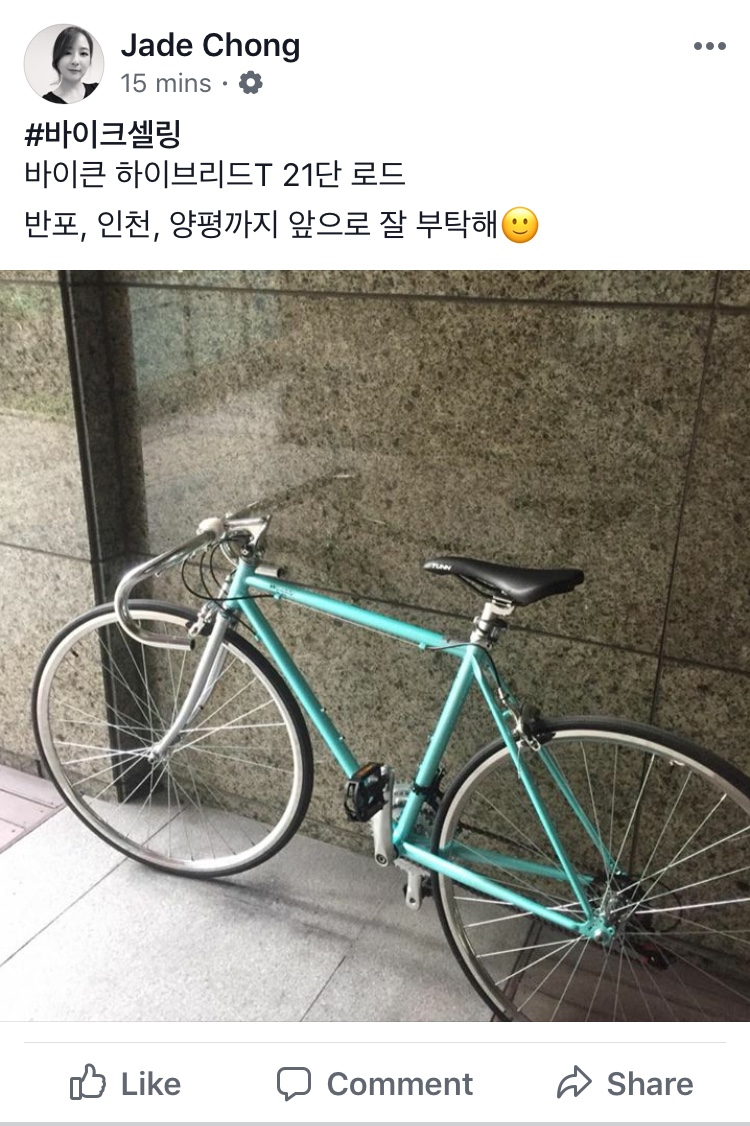The height and width of the screenshot is (1126, 750).
Task: Open Jade Chong's profile via name
Action: (210, 45)
